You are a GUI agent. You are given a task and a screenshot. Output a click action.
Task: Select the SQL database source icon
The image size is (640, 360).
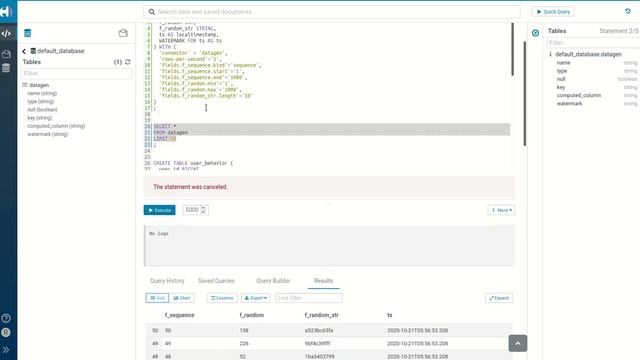[27, 33]
